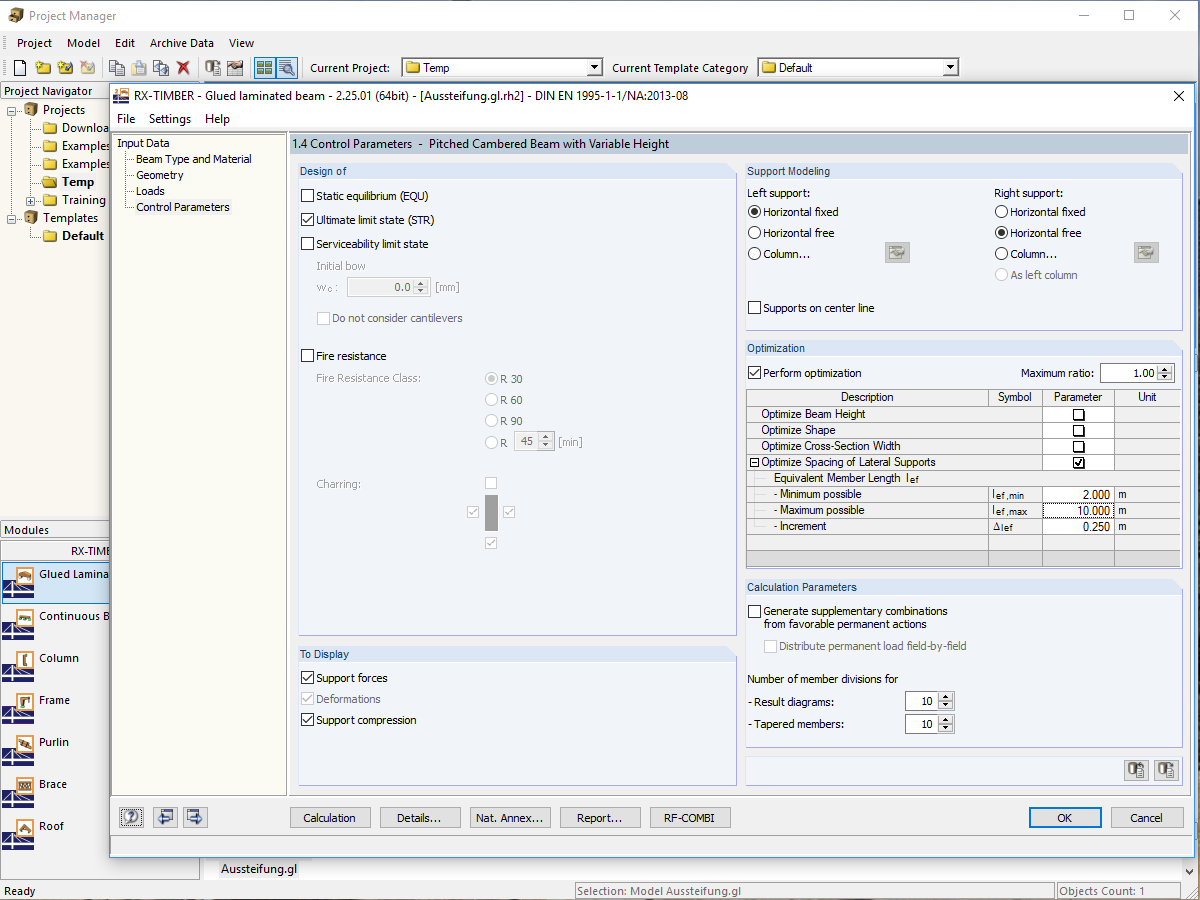Expand the Training project in Project Navigator

(28, 199)
